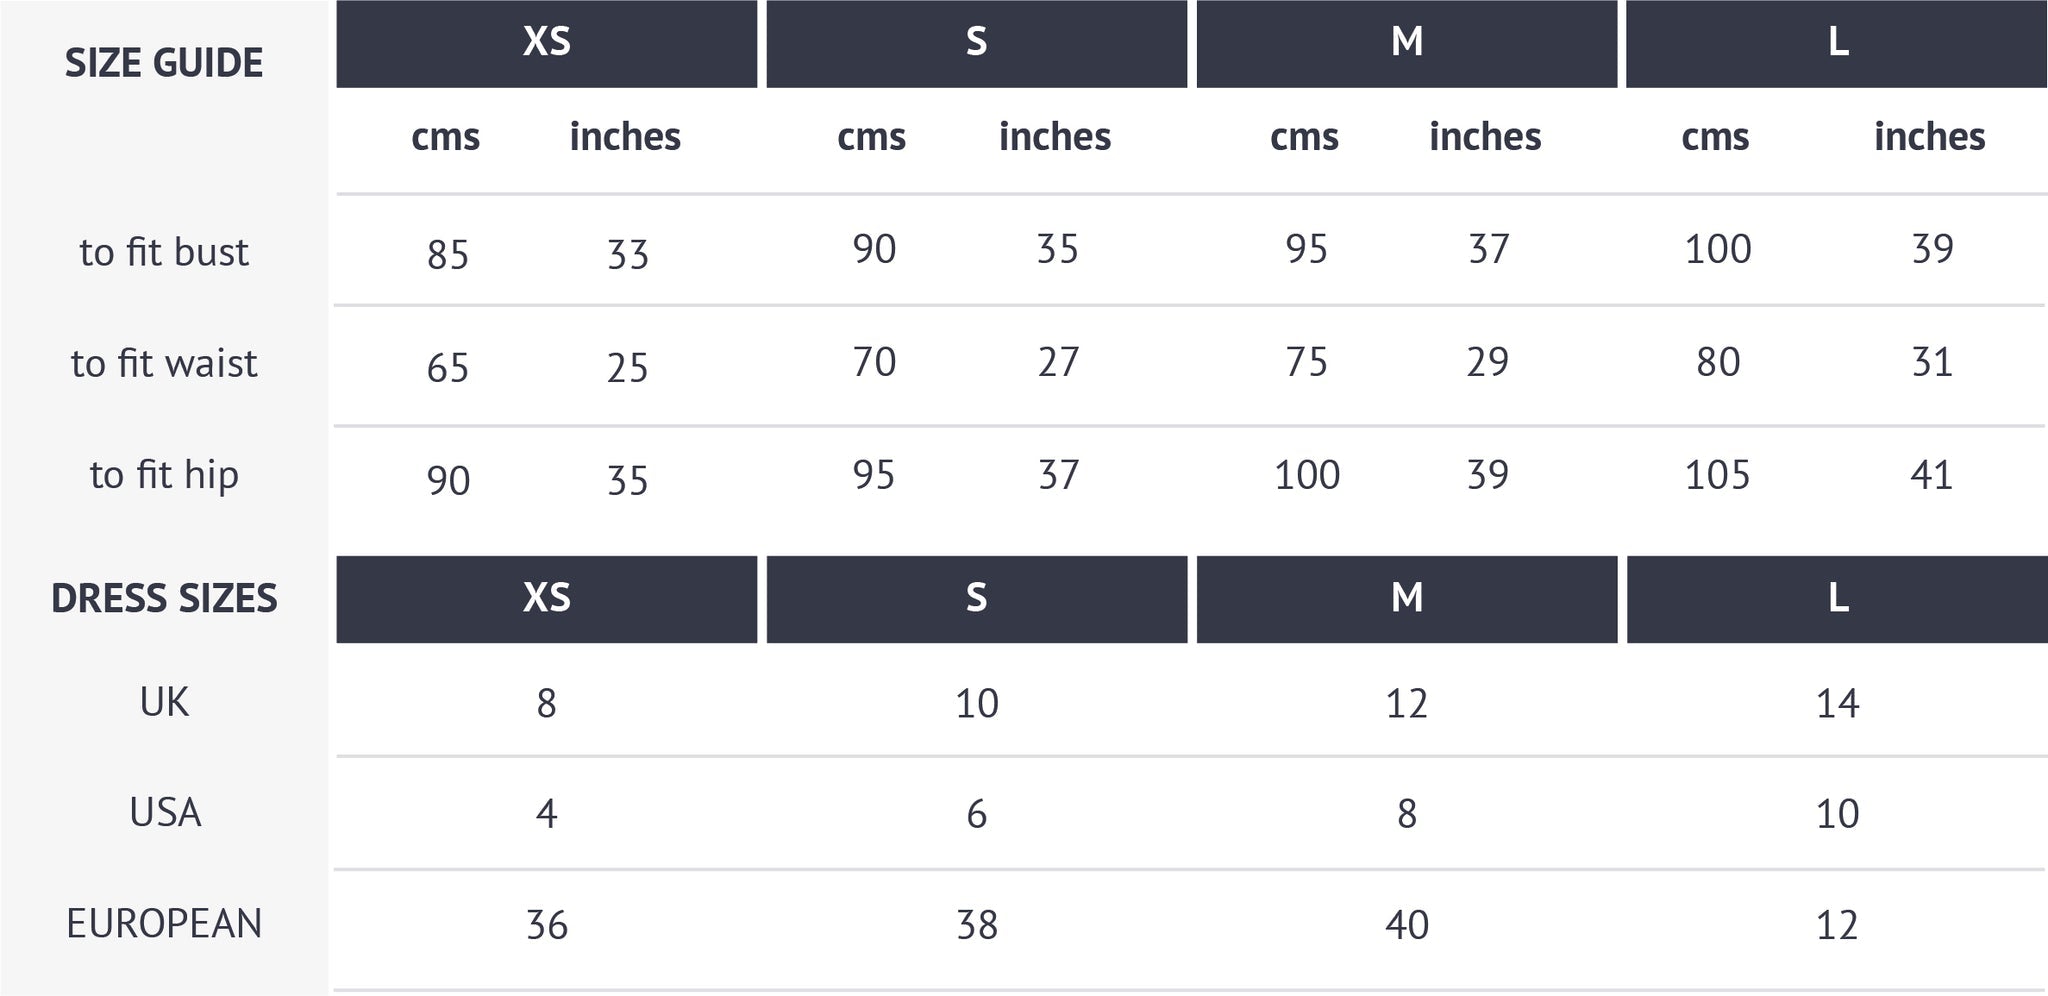Select the USA row label
2048x996 pixels.
(165, 812)
